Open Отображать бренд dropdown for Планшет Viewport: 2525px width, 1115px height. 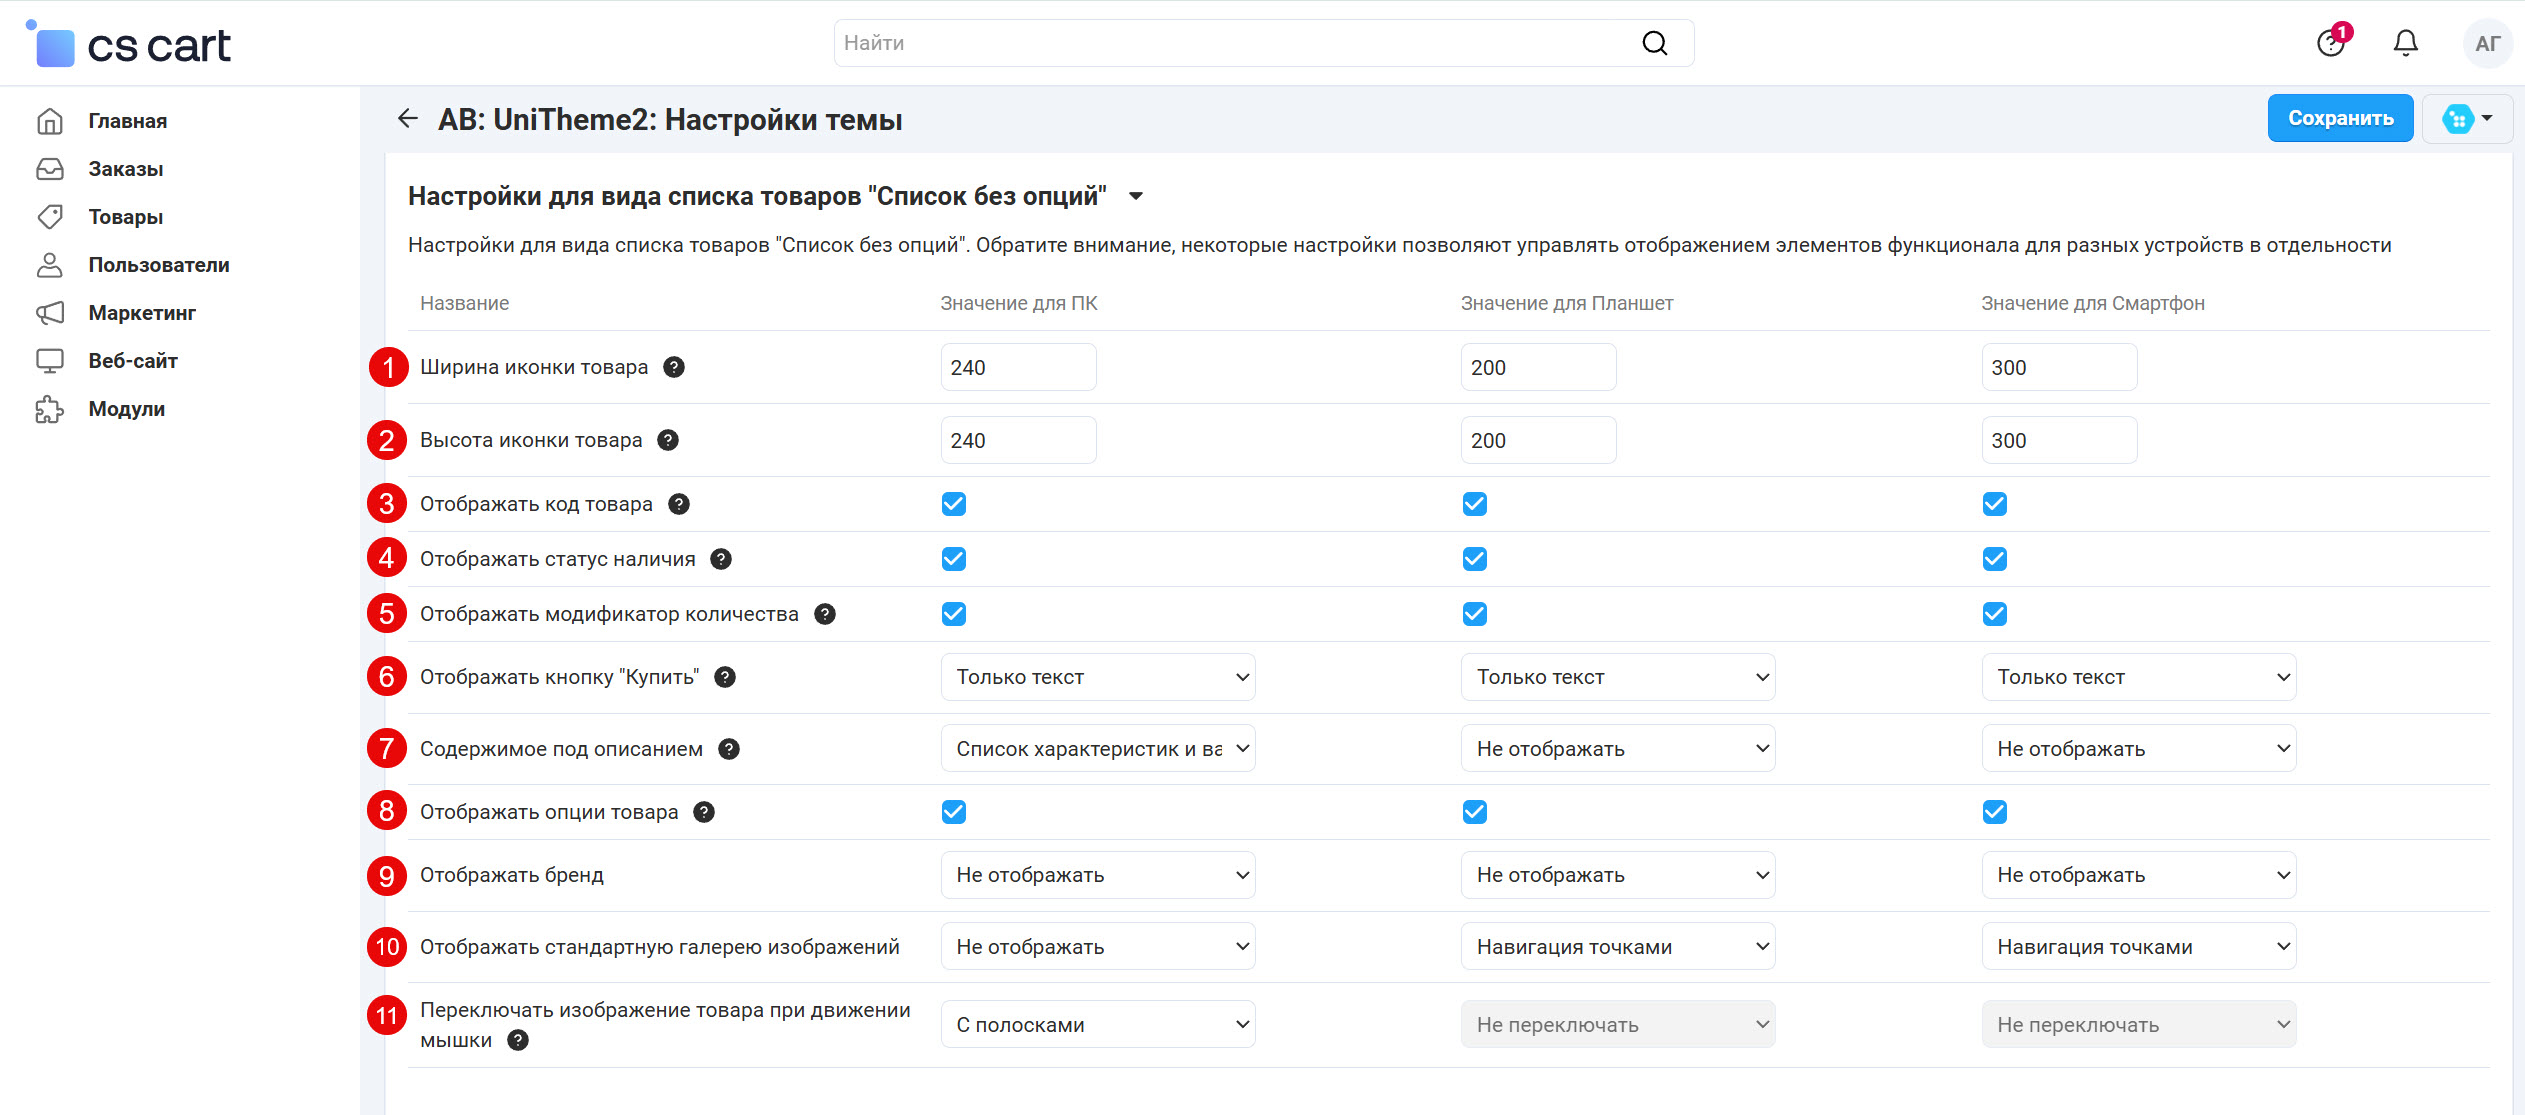[x=1617, y=875]
